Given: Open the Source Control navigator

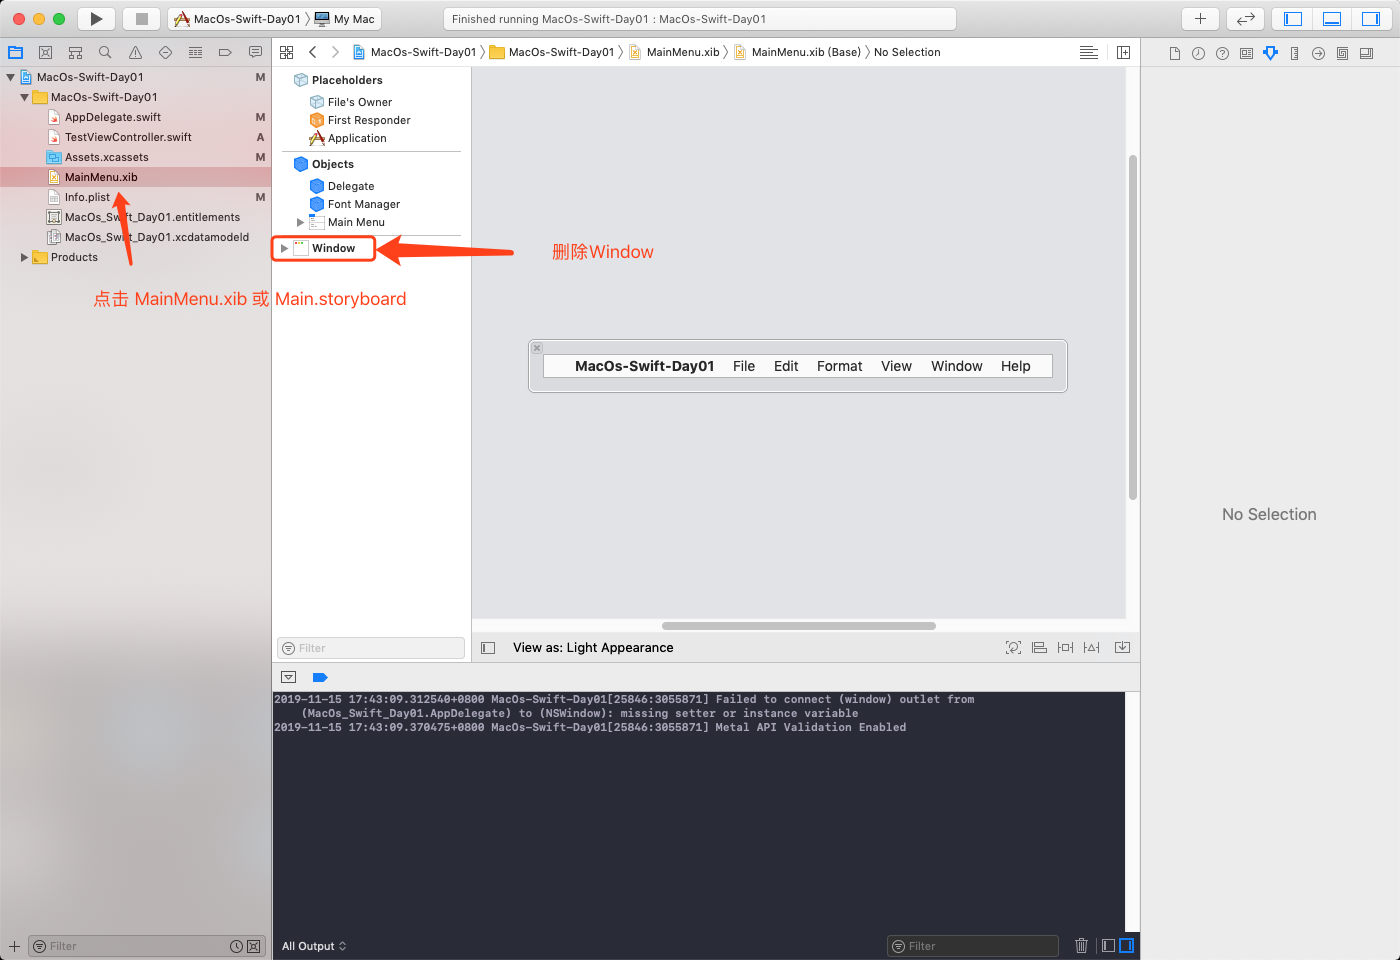Looking at the screenshot, I should [x=45, y=53].
